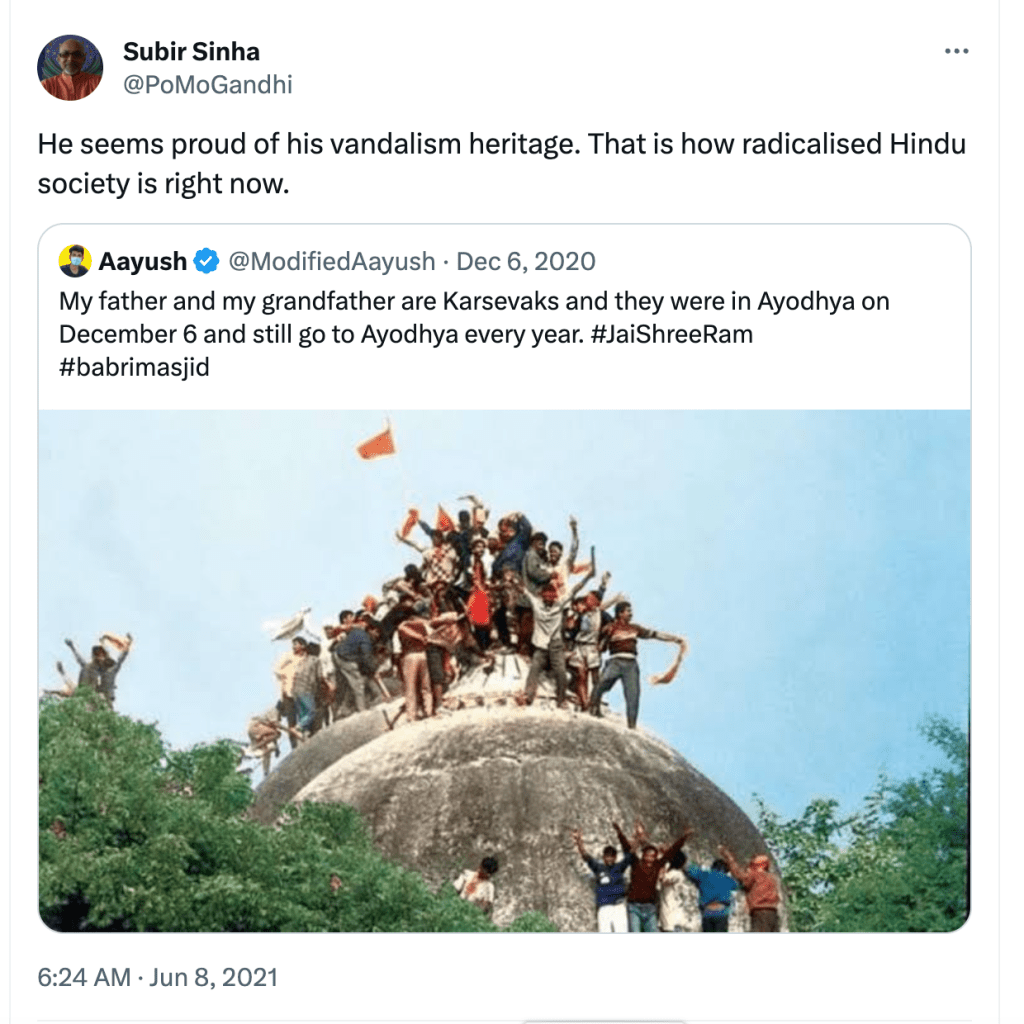Viewport: 1024px width, 1024px height.
Task: Open the #JaiShreeRam hashtag
Action: [667, 334]
